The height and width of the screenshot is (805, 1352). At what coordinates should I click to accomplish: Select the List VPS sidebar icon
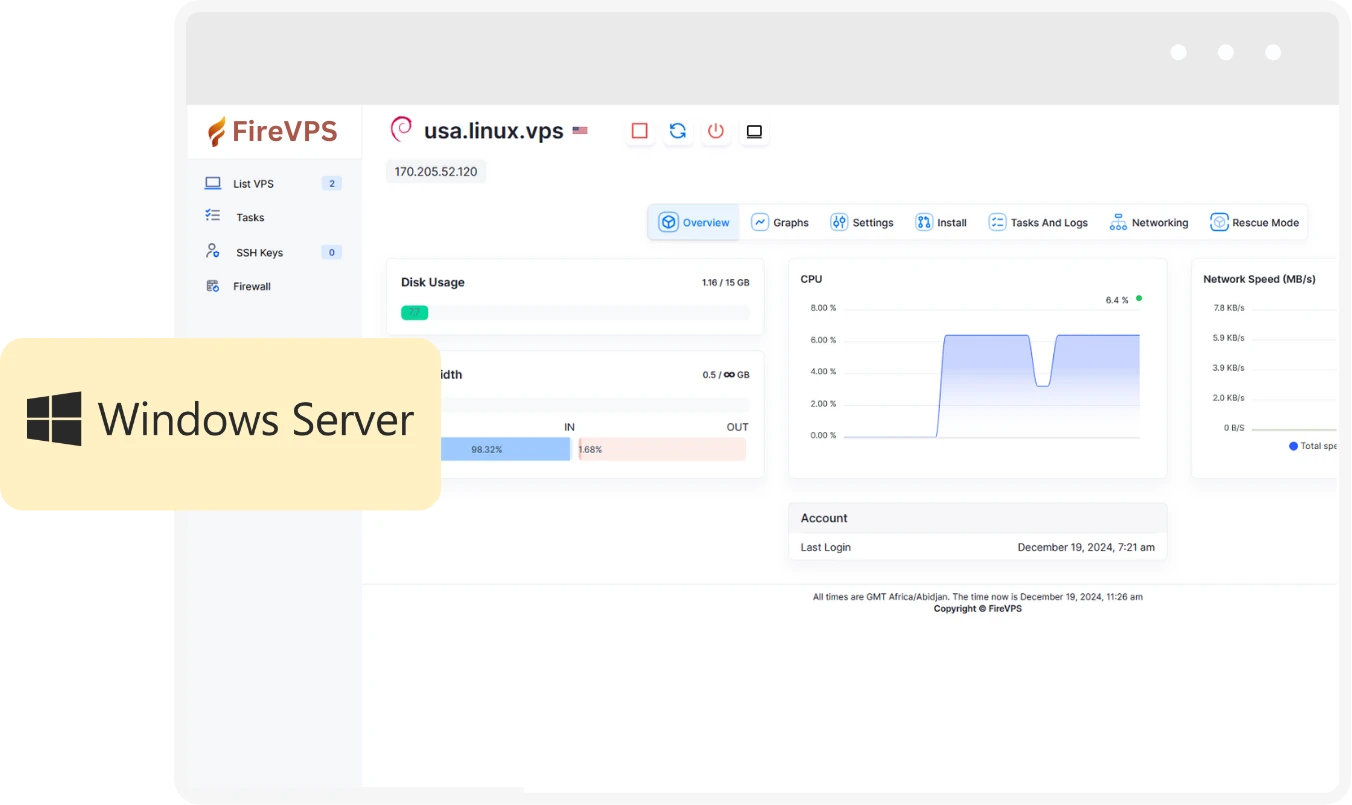pyautogui.click(x=212, y=182)
